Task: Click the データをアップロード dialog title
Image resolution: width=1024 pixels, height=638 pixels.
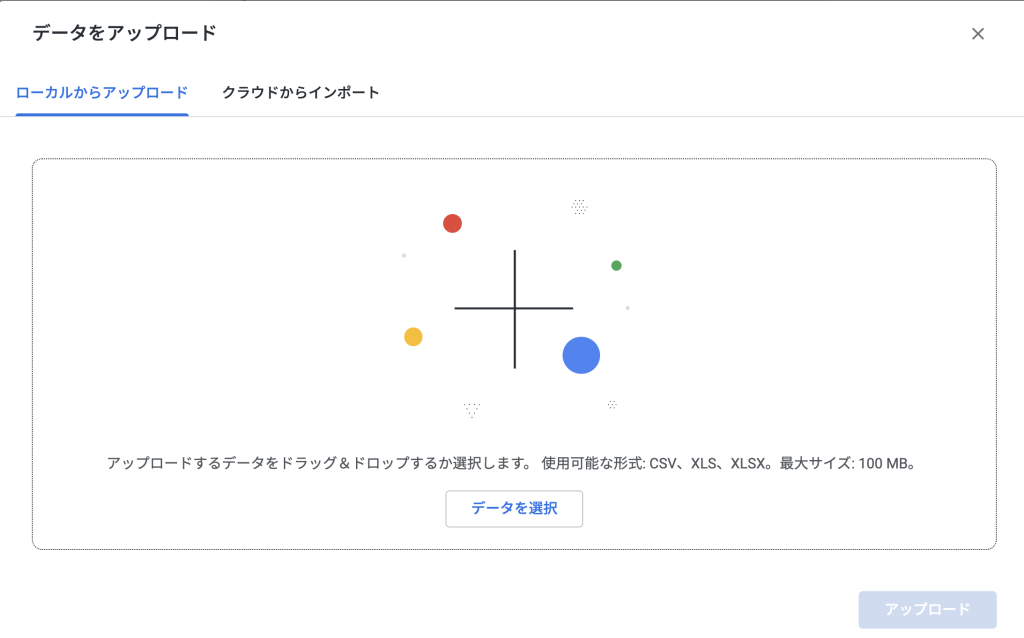Action: 124,34
